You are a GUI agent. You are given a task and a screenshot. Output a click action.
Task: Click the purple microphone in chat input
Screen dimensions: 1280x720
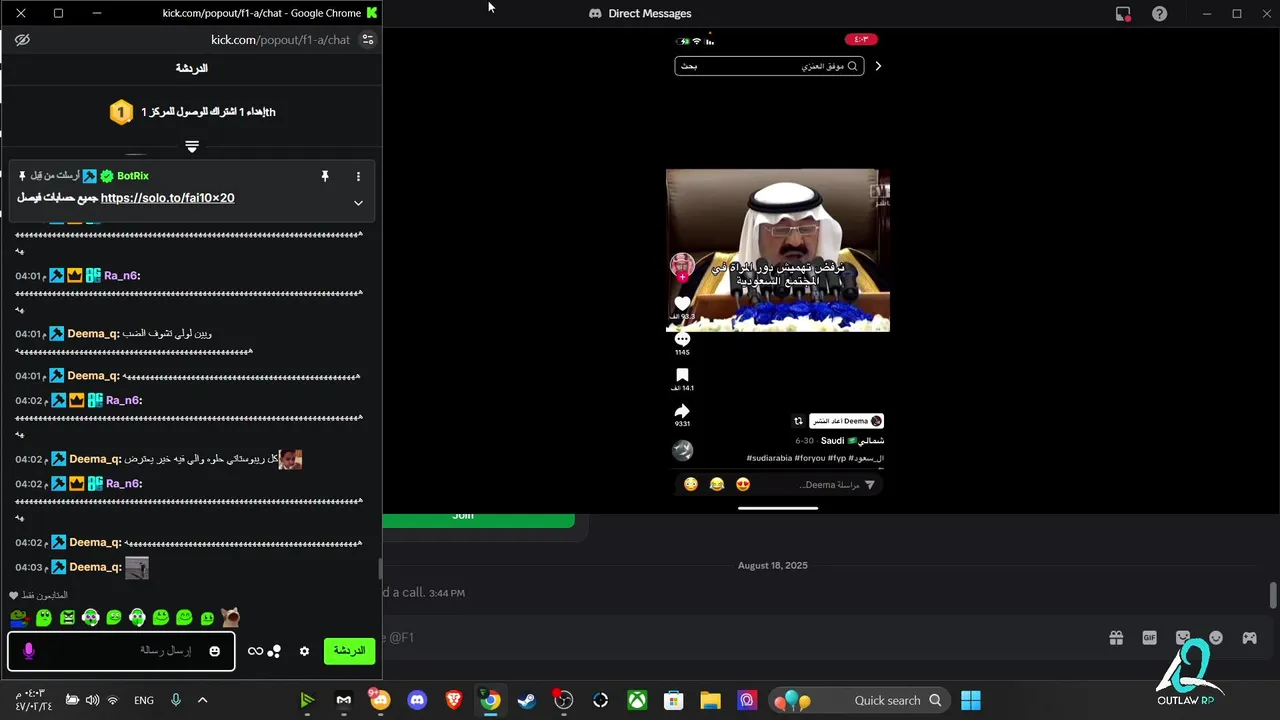coord(28,651)
